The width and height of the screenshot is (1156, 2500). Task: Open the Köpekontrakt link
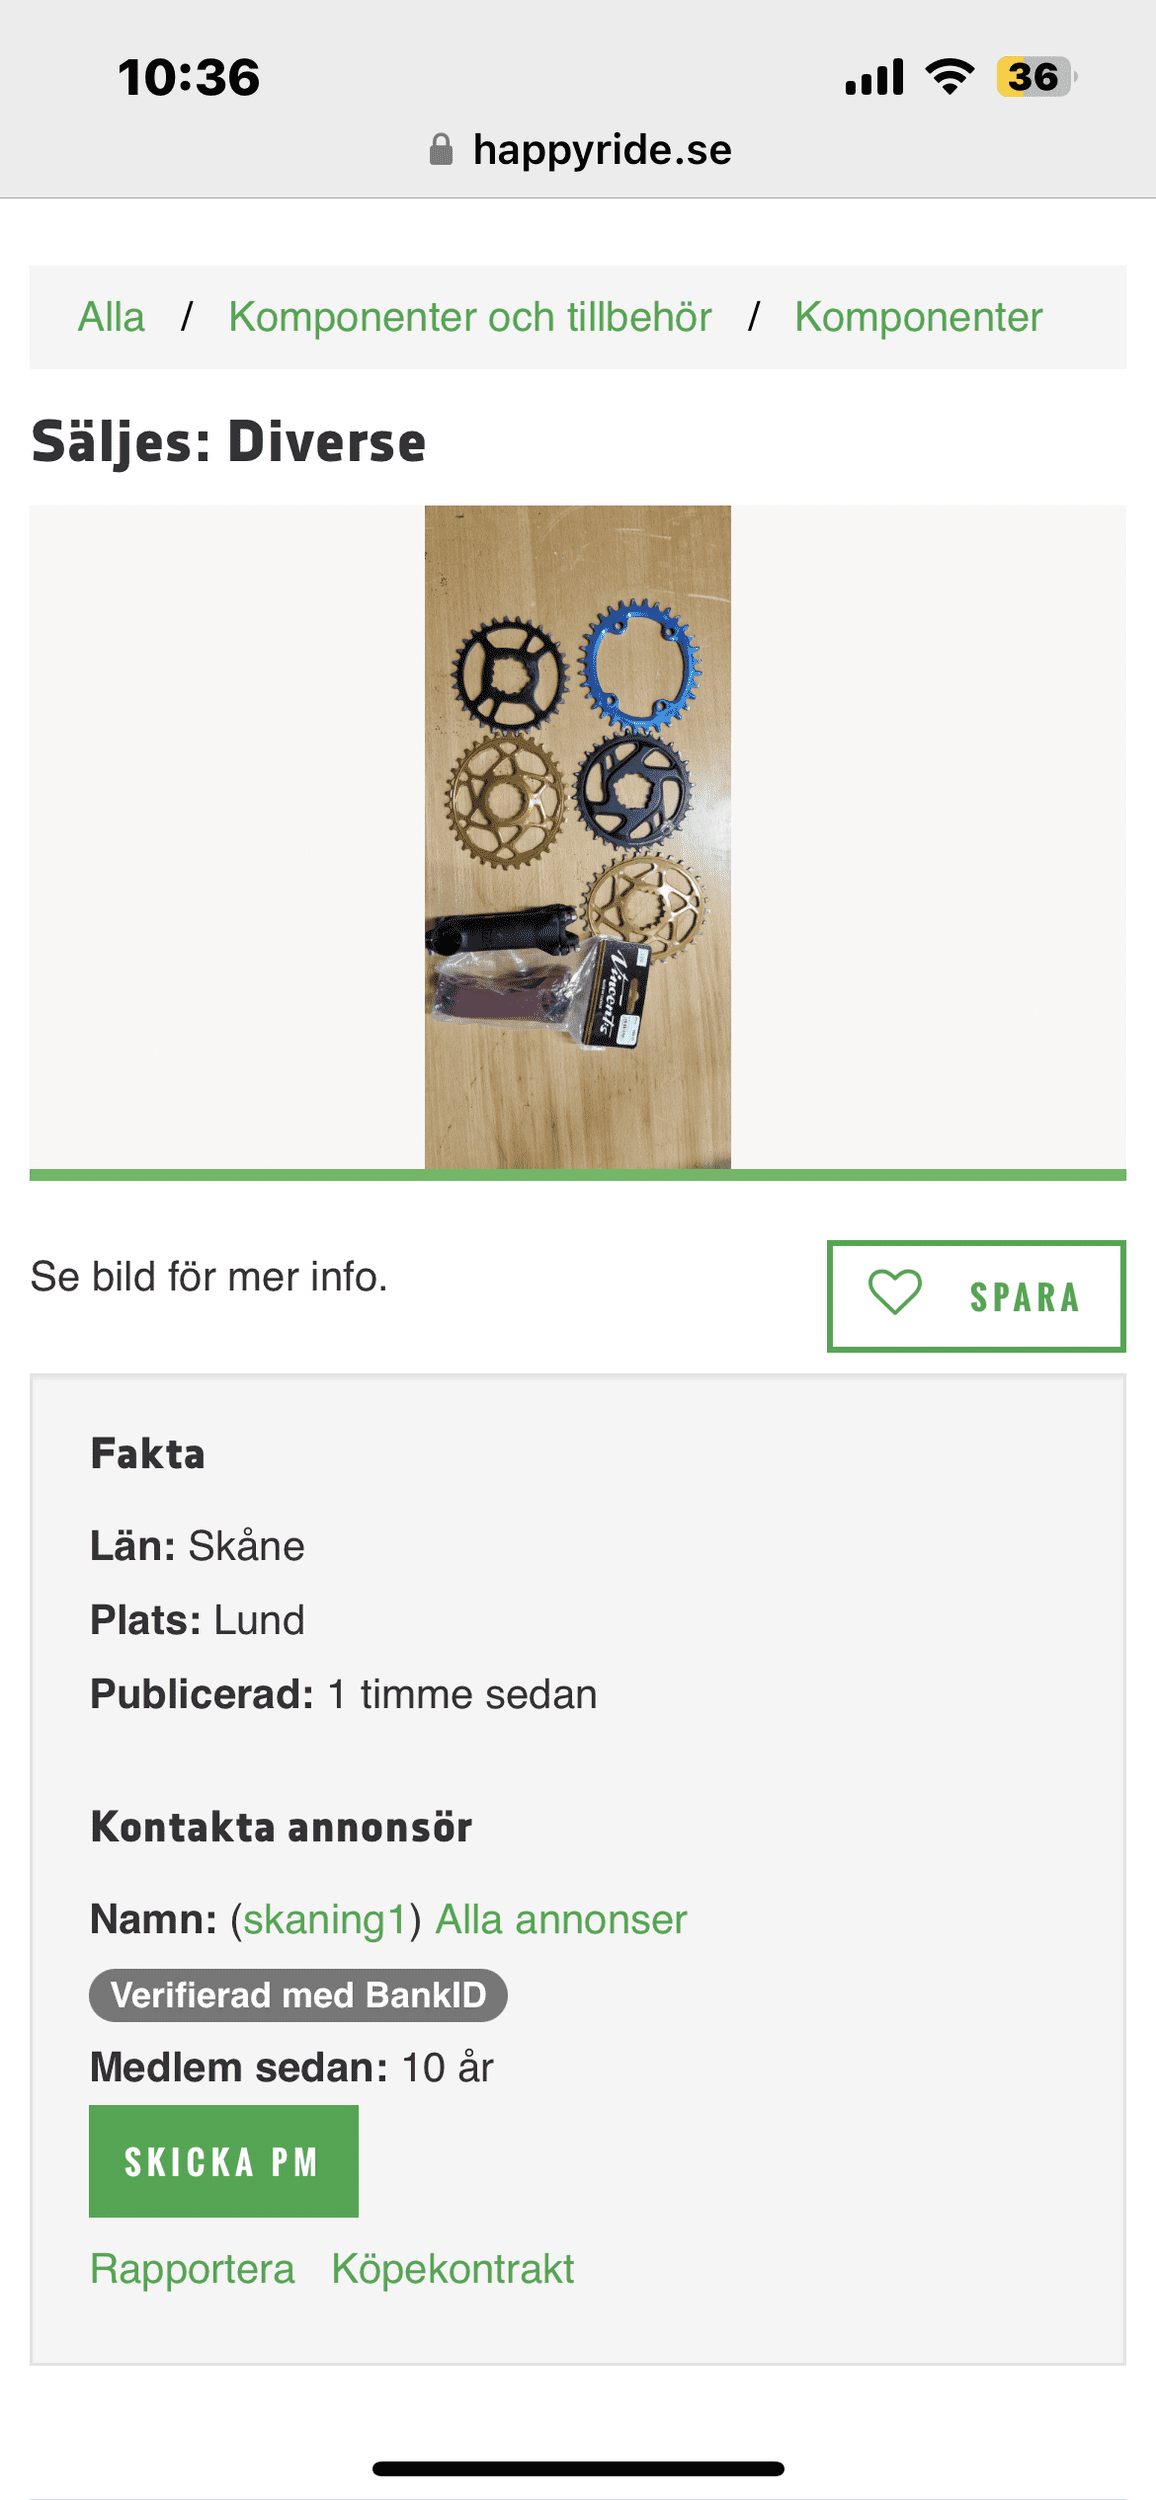(x=453, y=2269)
